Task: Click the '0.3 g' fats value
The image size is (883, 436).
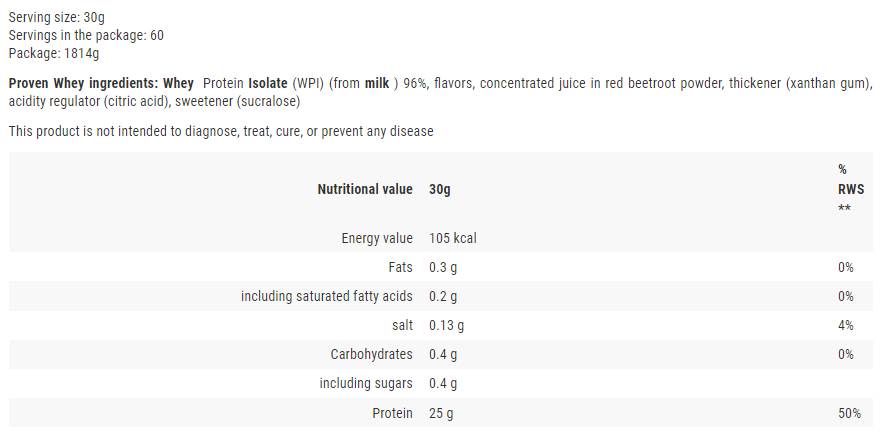Action: point(443,267)
